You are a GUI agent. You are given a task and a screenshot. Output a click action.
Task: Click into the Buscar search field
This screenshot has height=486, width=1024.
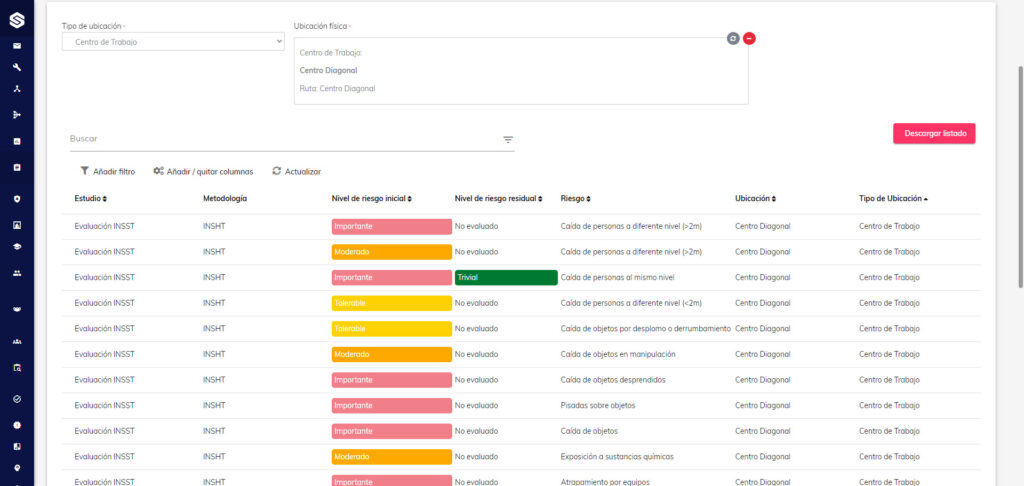pyautogui.click(x=284, y=139)
